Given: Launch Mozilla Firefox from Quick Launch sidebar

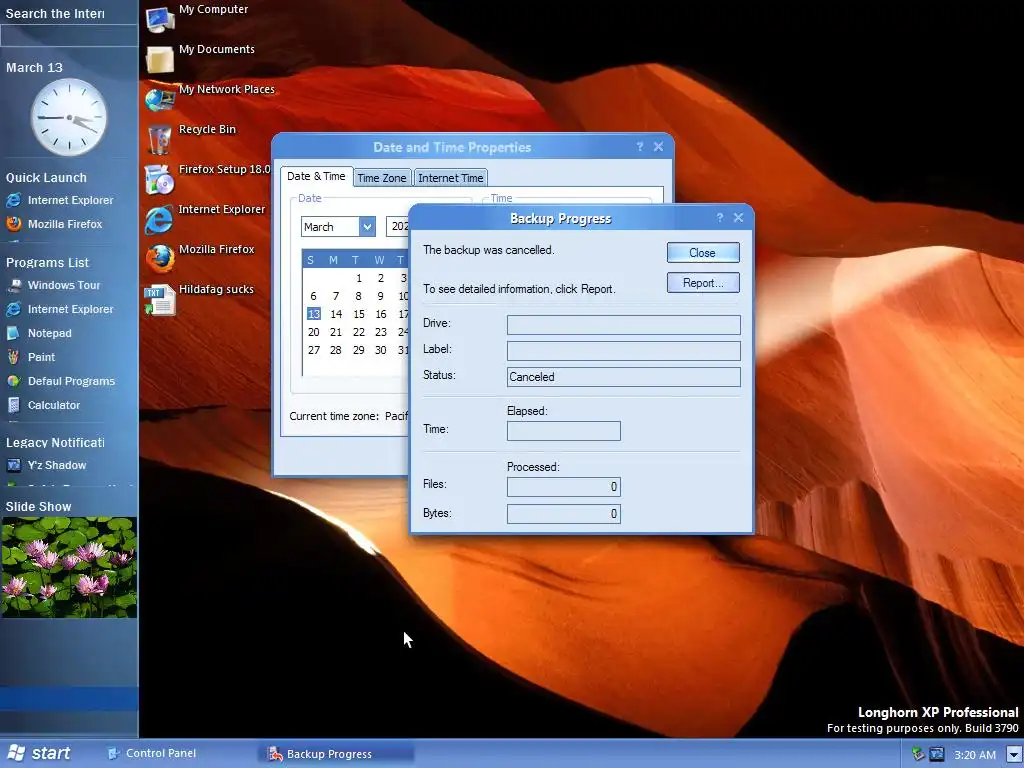Looking at the screenshot, I should point(54,224).
